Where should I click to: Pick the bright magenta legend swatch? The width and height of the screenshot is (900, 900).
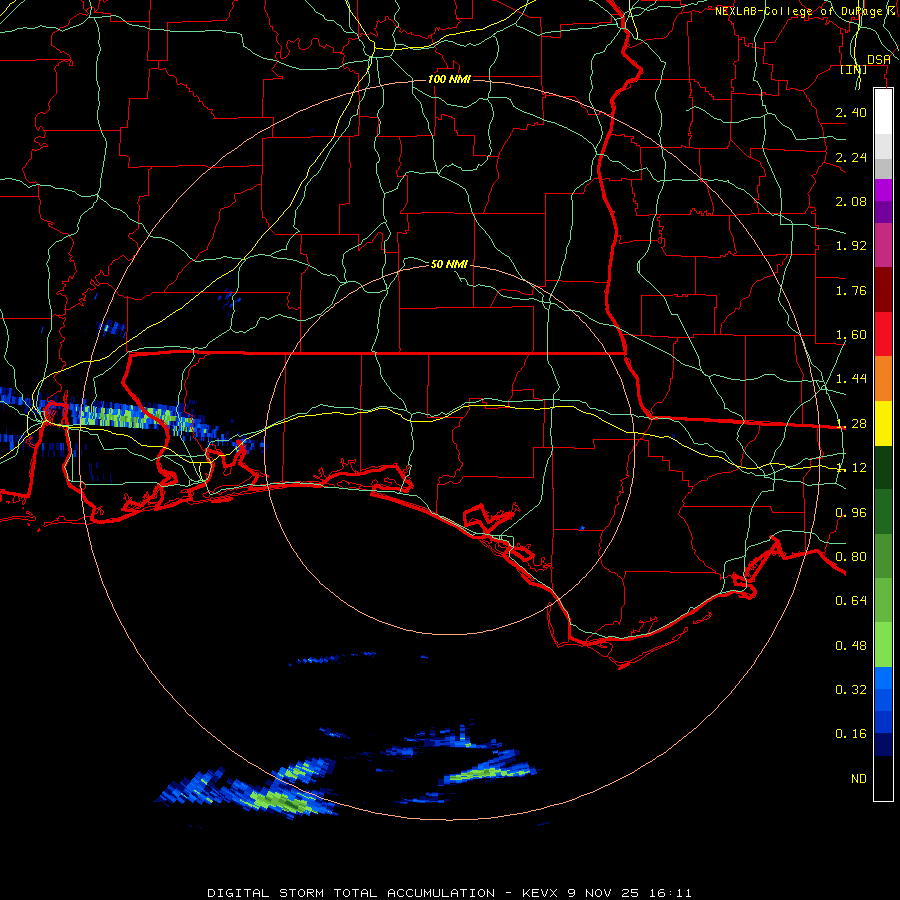[x=883, y=190]
